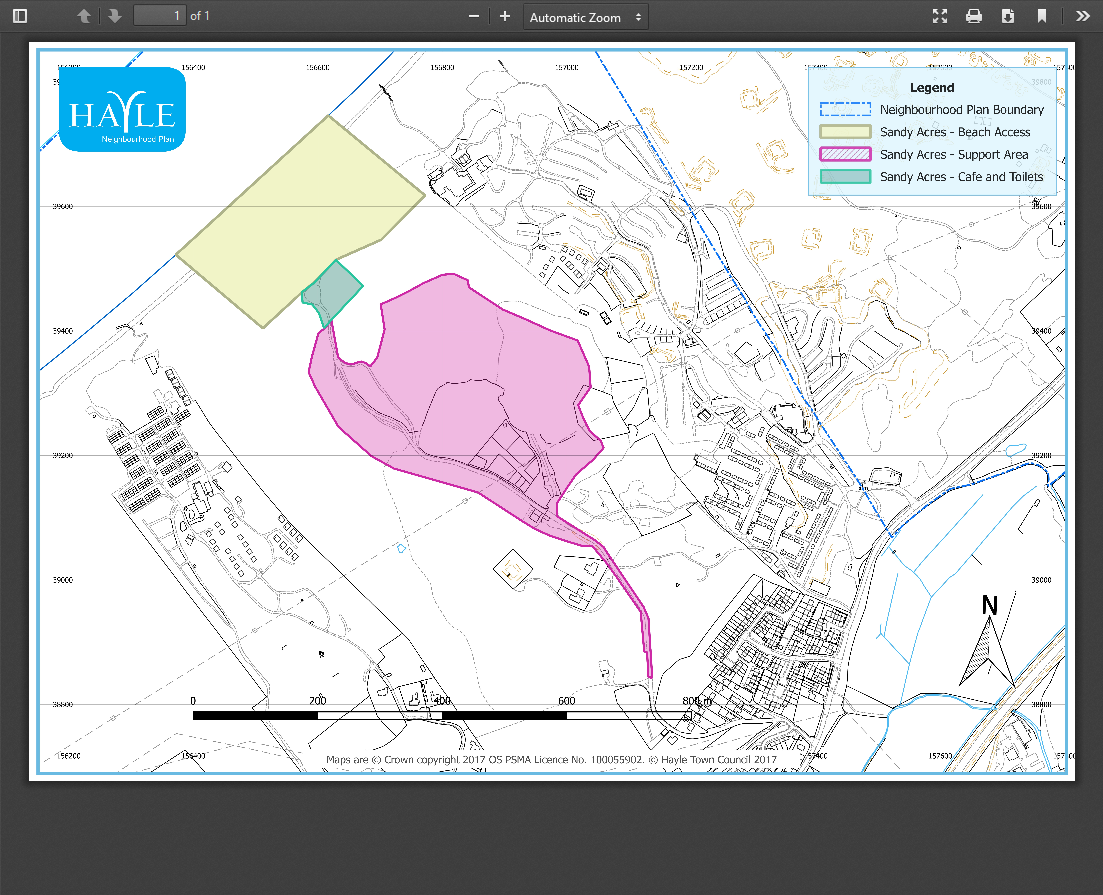Viewport: 1103px width, 895px height.
Task: Click the Hayle Neighbourhood Plan logo
Action: [x=123, y=110]
